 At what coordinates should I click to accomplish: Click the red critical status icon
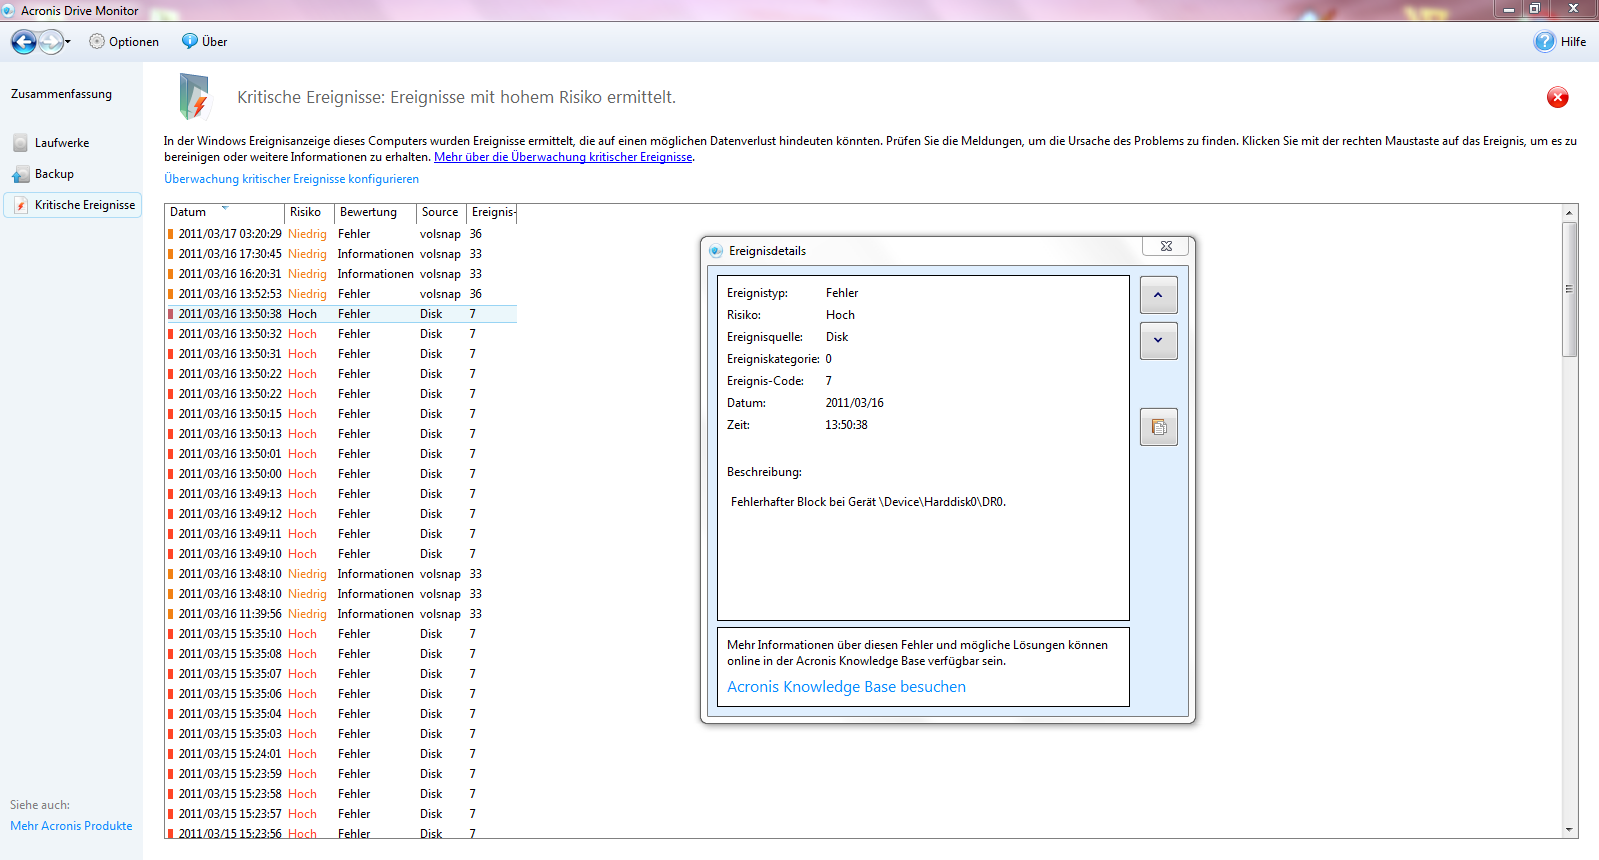tap(1557, 97)
